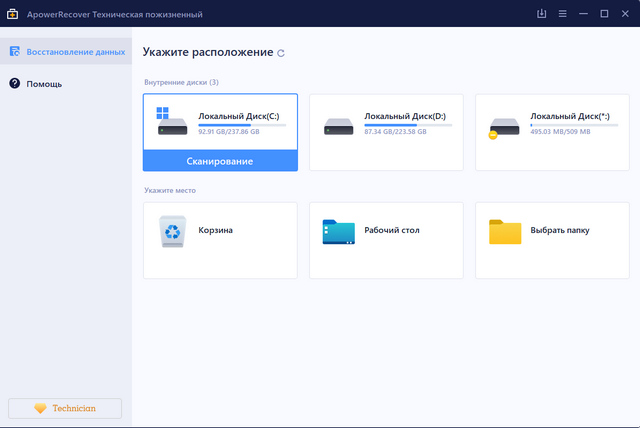
Task: Click the yellow folder Выбрать папку icon
Action: (505, 232)
